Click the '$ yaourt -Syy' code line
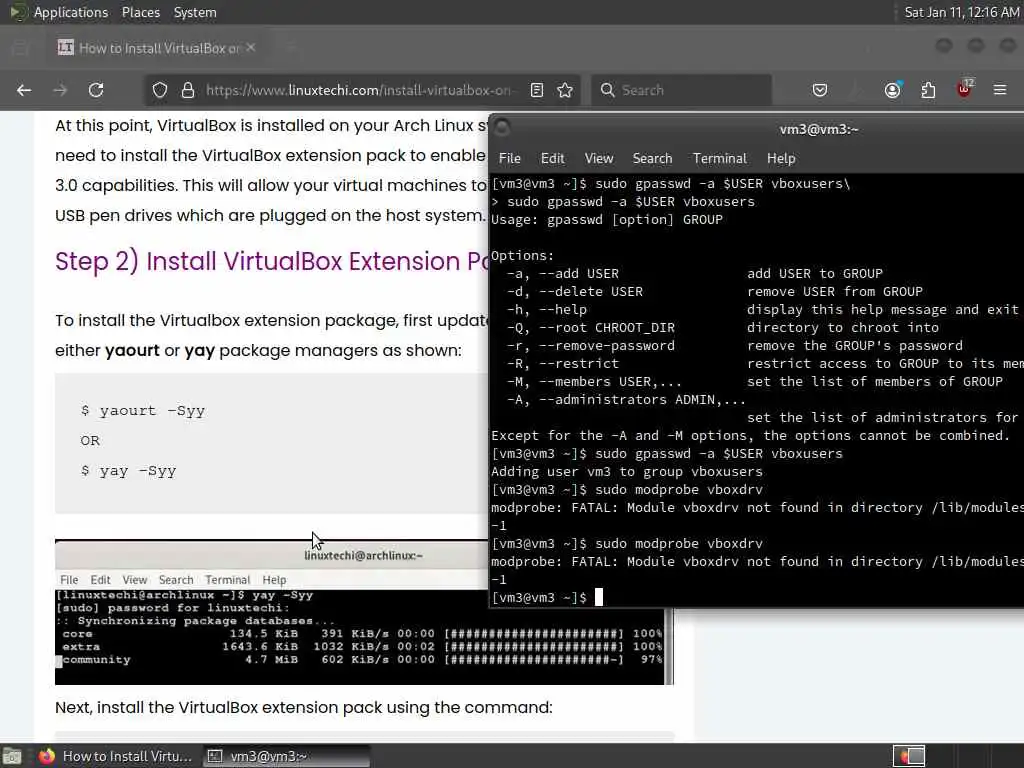1024x768 pixels. point(142,411)
